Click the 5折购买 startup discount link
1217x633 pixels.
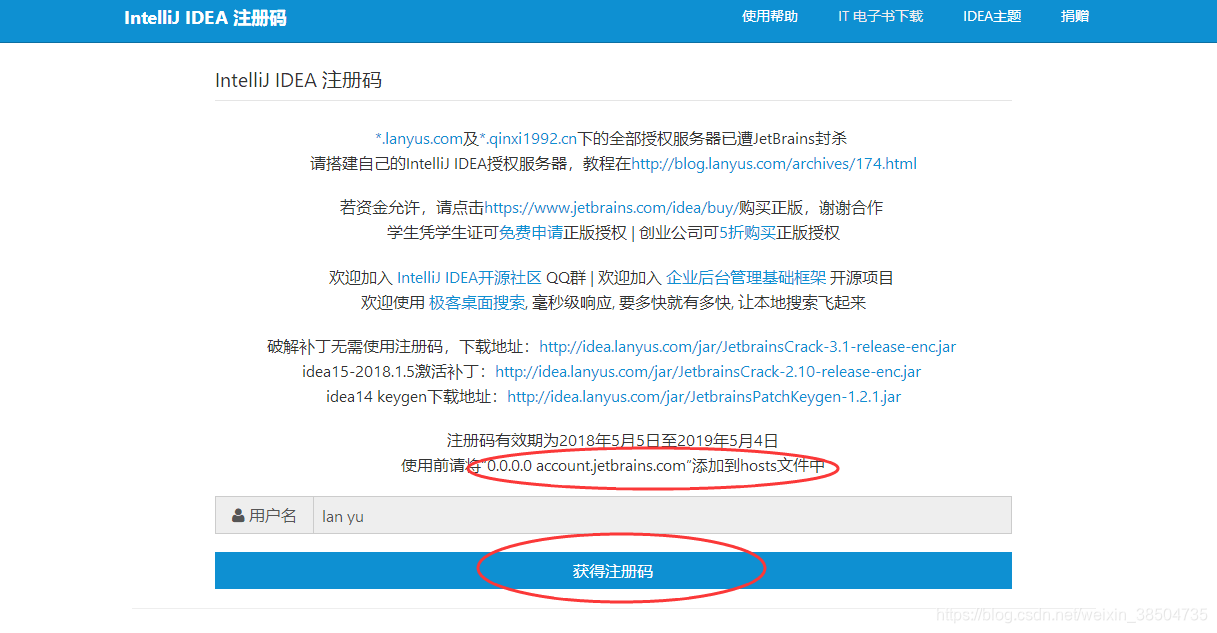[748, 233]
